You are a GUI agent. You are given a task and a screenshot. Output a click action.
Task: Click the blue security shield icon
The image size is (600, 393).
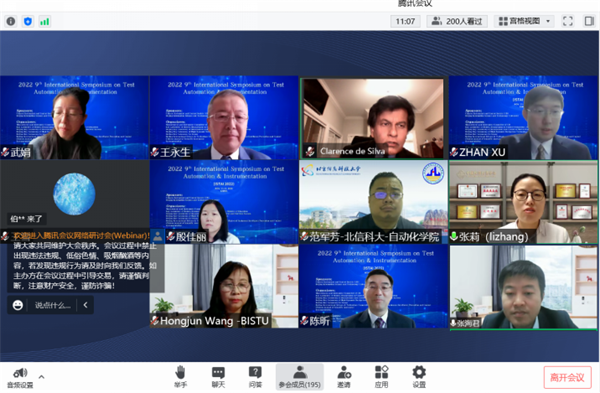click(x=28, y=21)
